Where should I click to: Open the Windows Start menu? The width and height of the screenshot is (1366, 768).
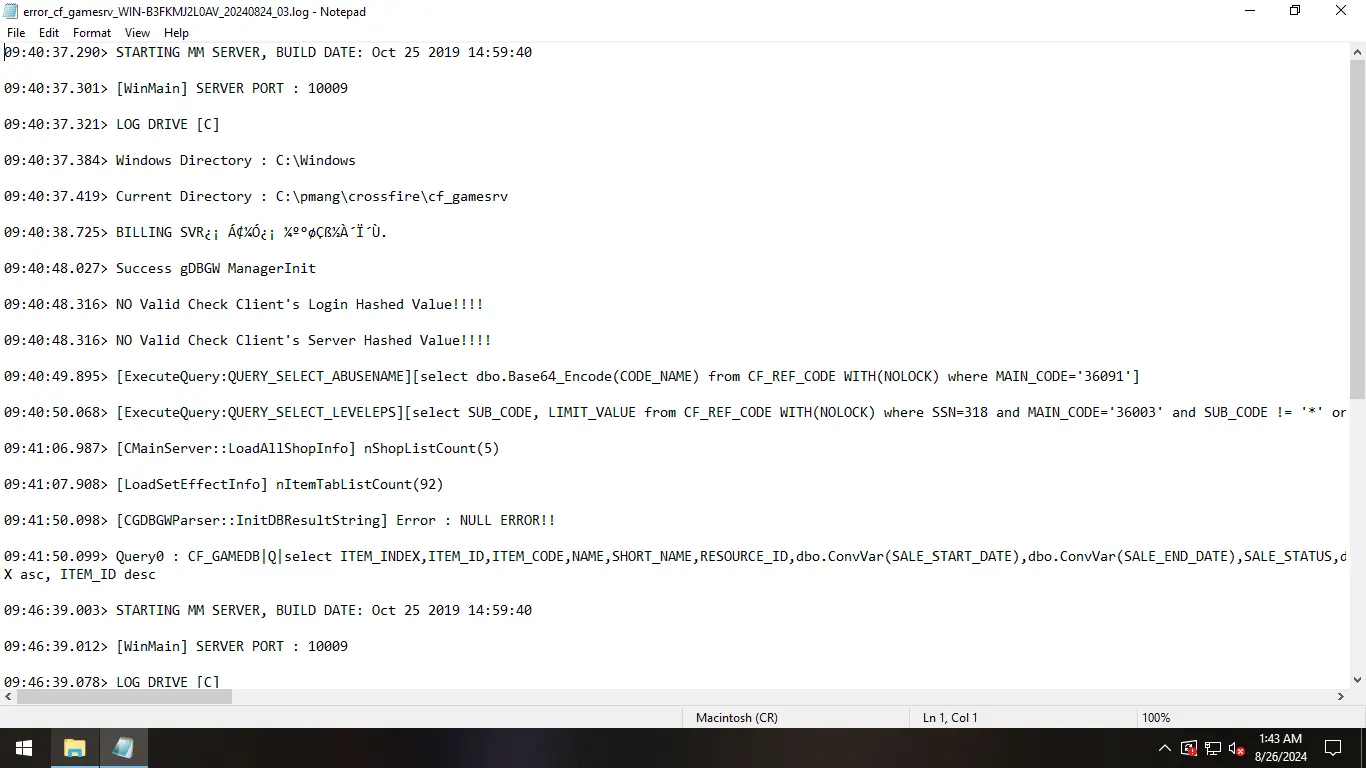pyautogui.click(x=24, y=748)
